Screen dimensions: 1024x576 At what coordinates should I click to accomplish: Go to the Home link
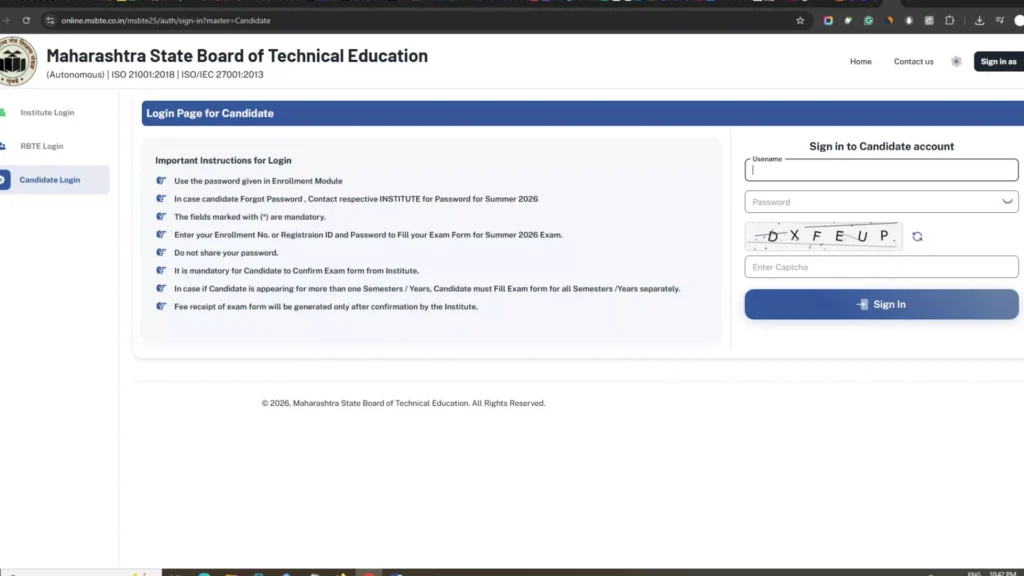point(860,62)
